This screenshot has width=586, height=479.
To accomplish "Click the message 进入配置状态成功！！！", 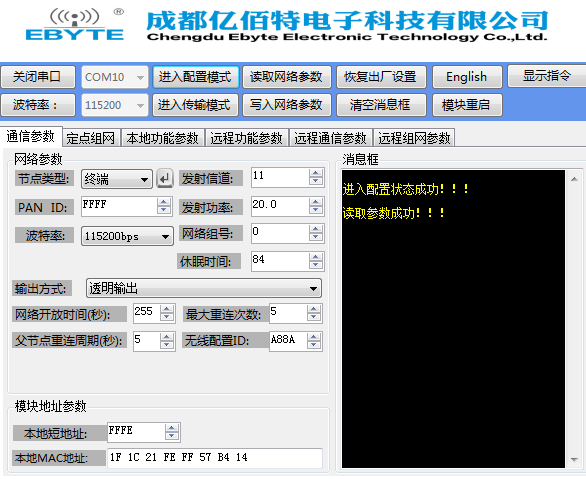I will click(406, 189).
